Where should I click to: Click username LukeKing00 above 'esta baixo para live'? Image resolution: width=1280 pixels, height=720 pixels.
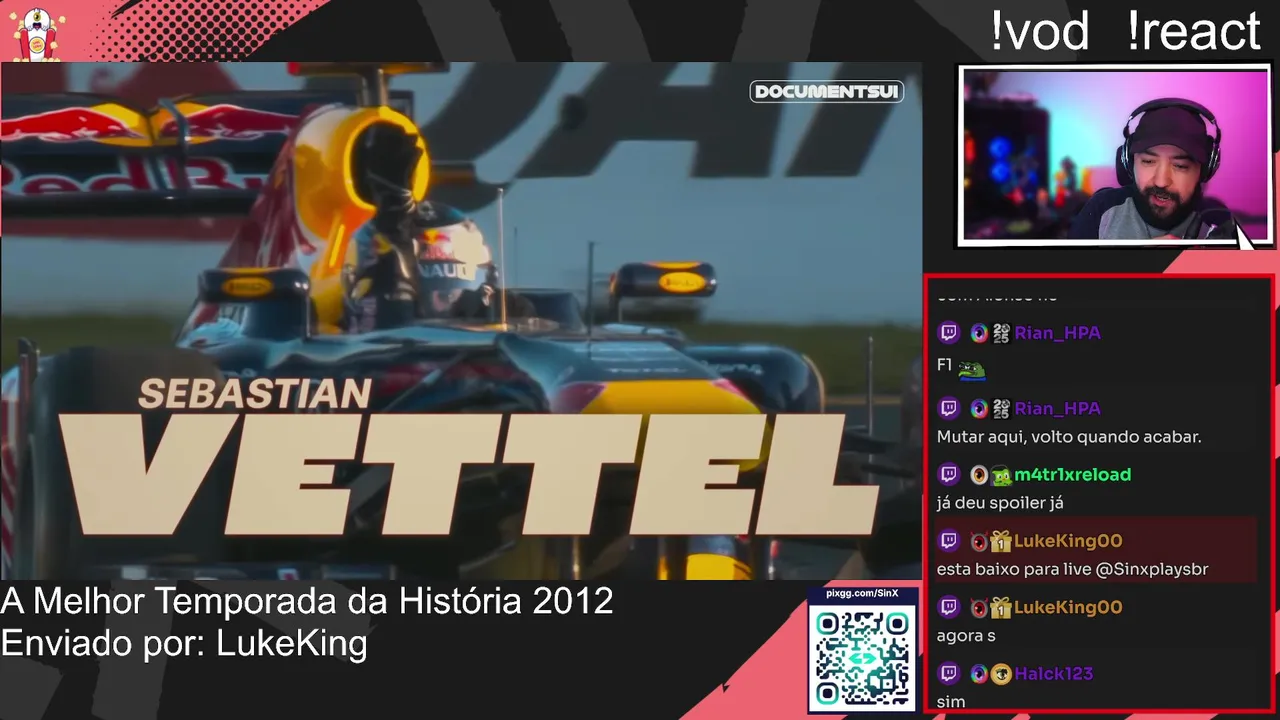(x=1068, y=541)
